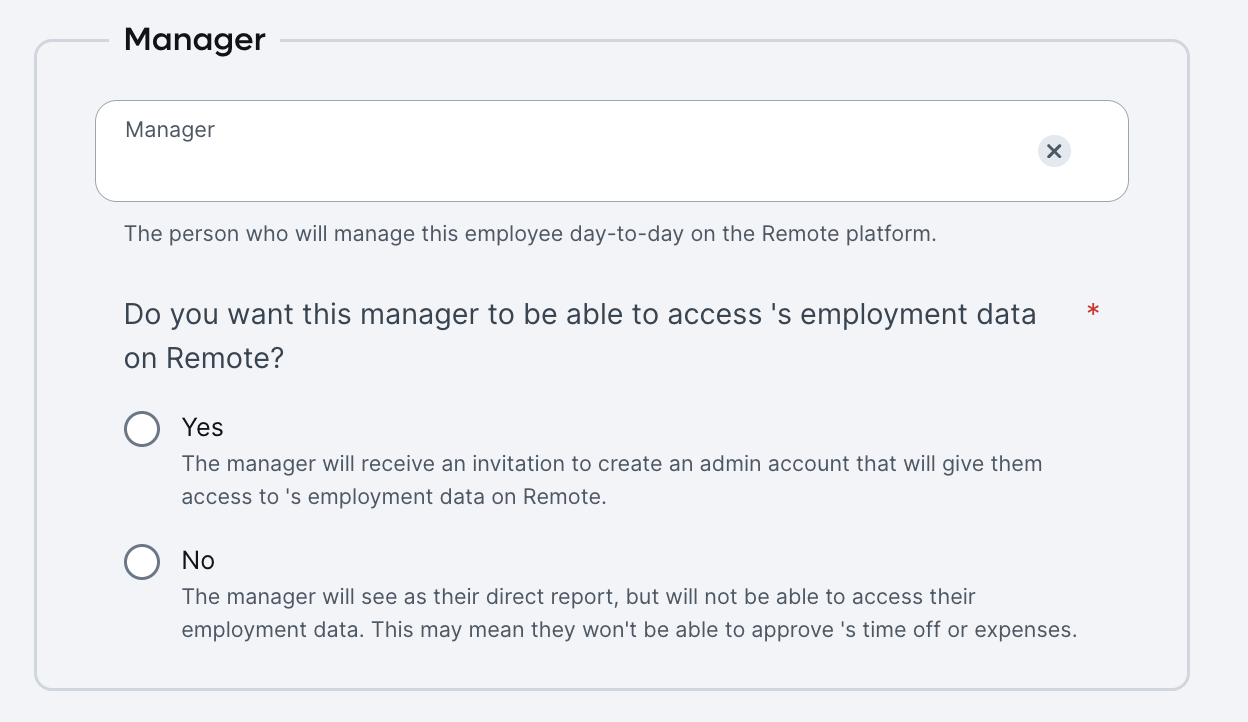Click the Yes option description about admin invitation

[612, 480]
